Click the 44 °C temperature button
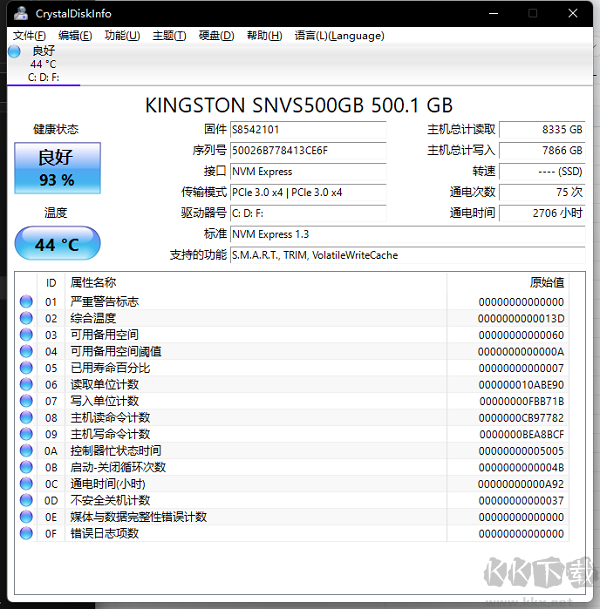The height and width of the screenshot is (609, 600). (x=57, y=244)
